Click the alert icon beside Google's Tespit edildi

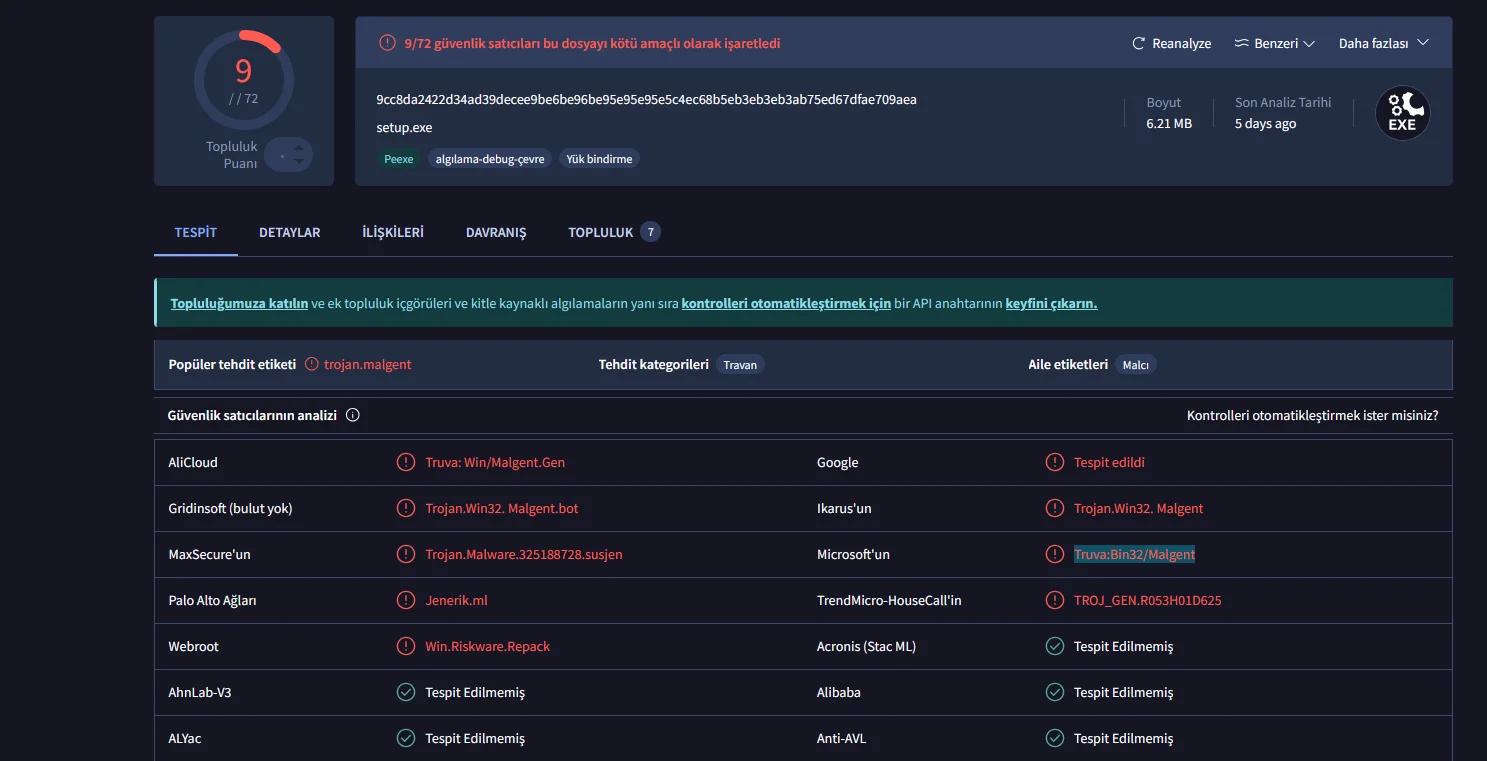coord(1054,462)
